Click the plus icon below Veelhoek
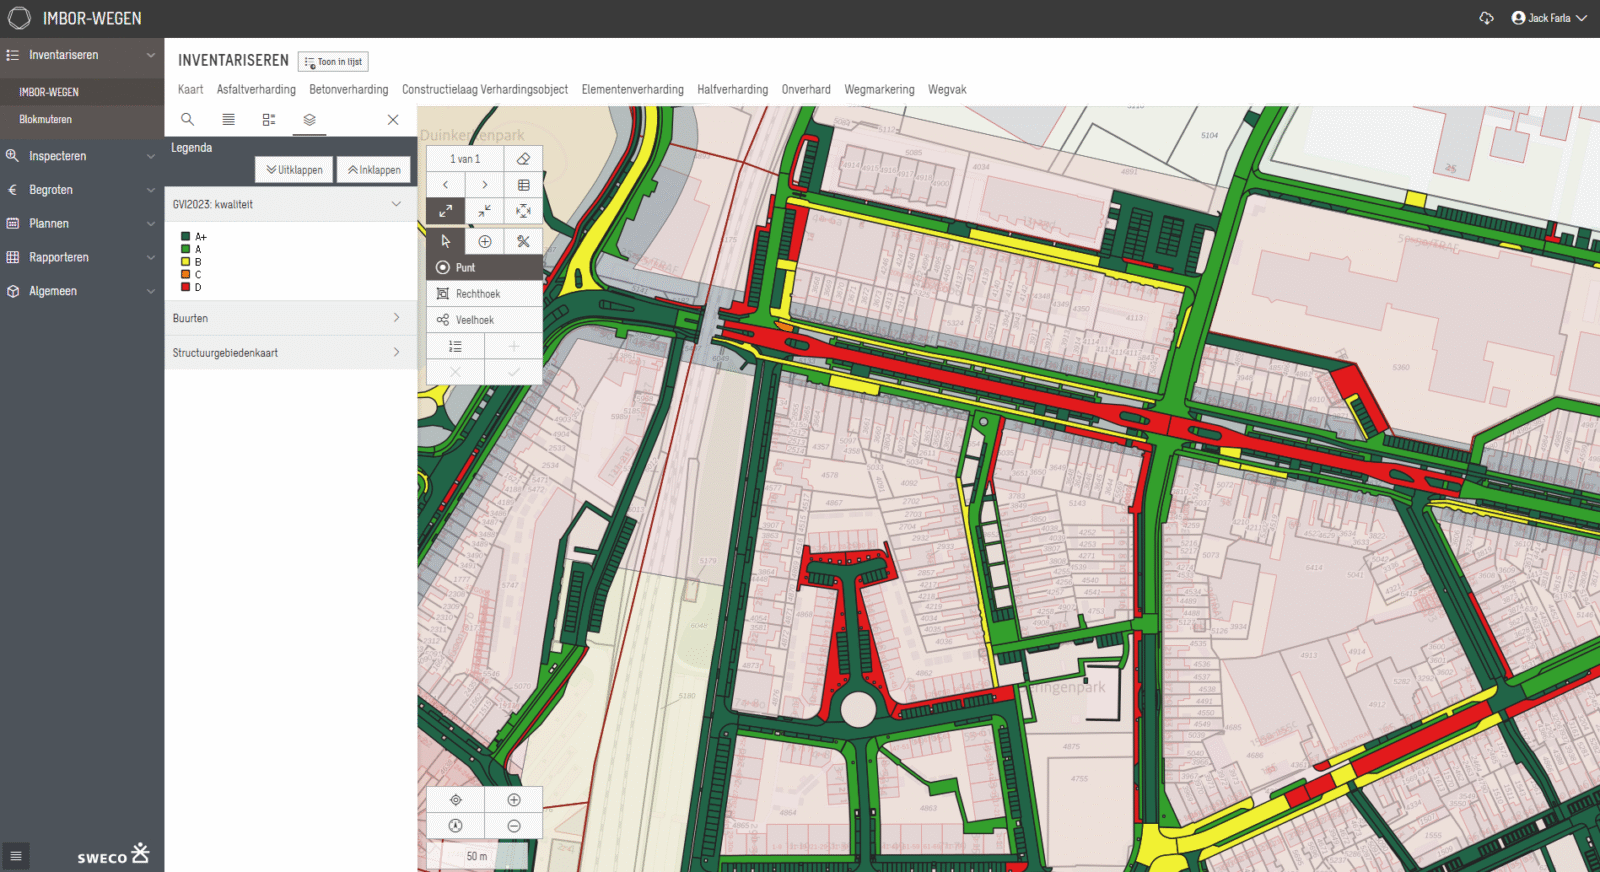The height and width of the screenshot is (872, 1600). pos(514,346)
